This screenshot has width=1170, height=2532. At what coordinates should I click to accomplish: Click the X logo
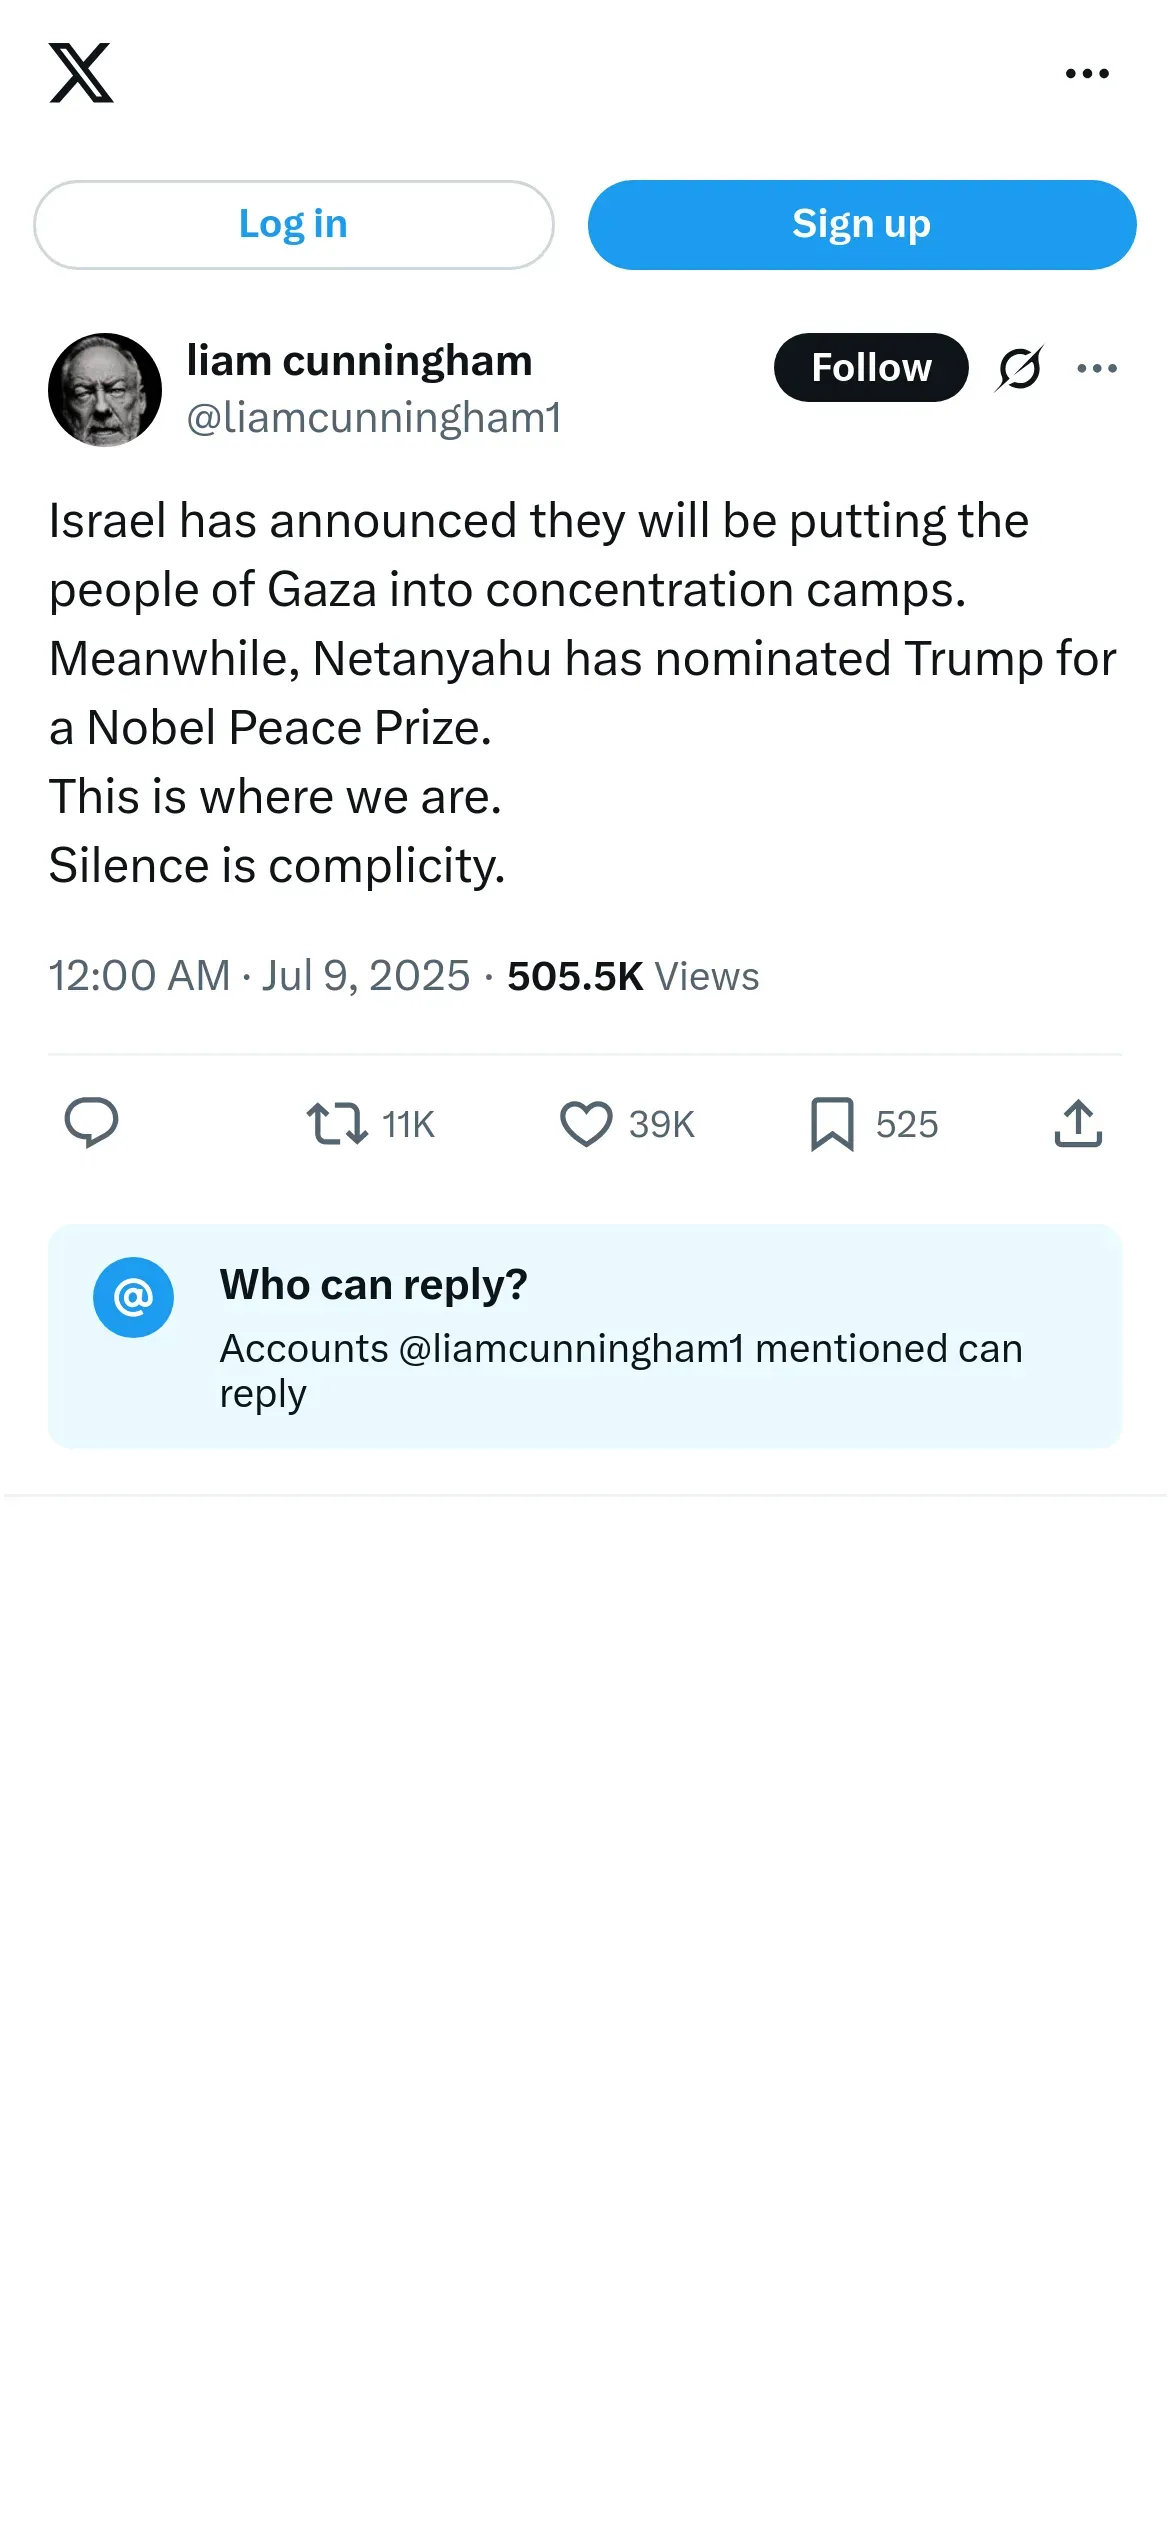[x=81, y=73]
